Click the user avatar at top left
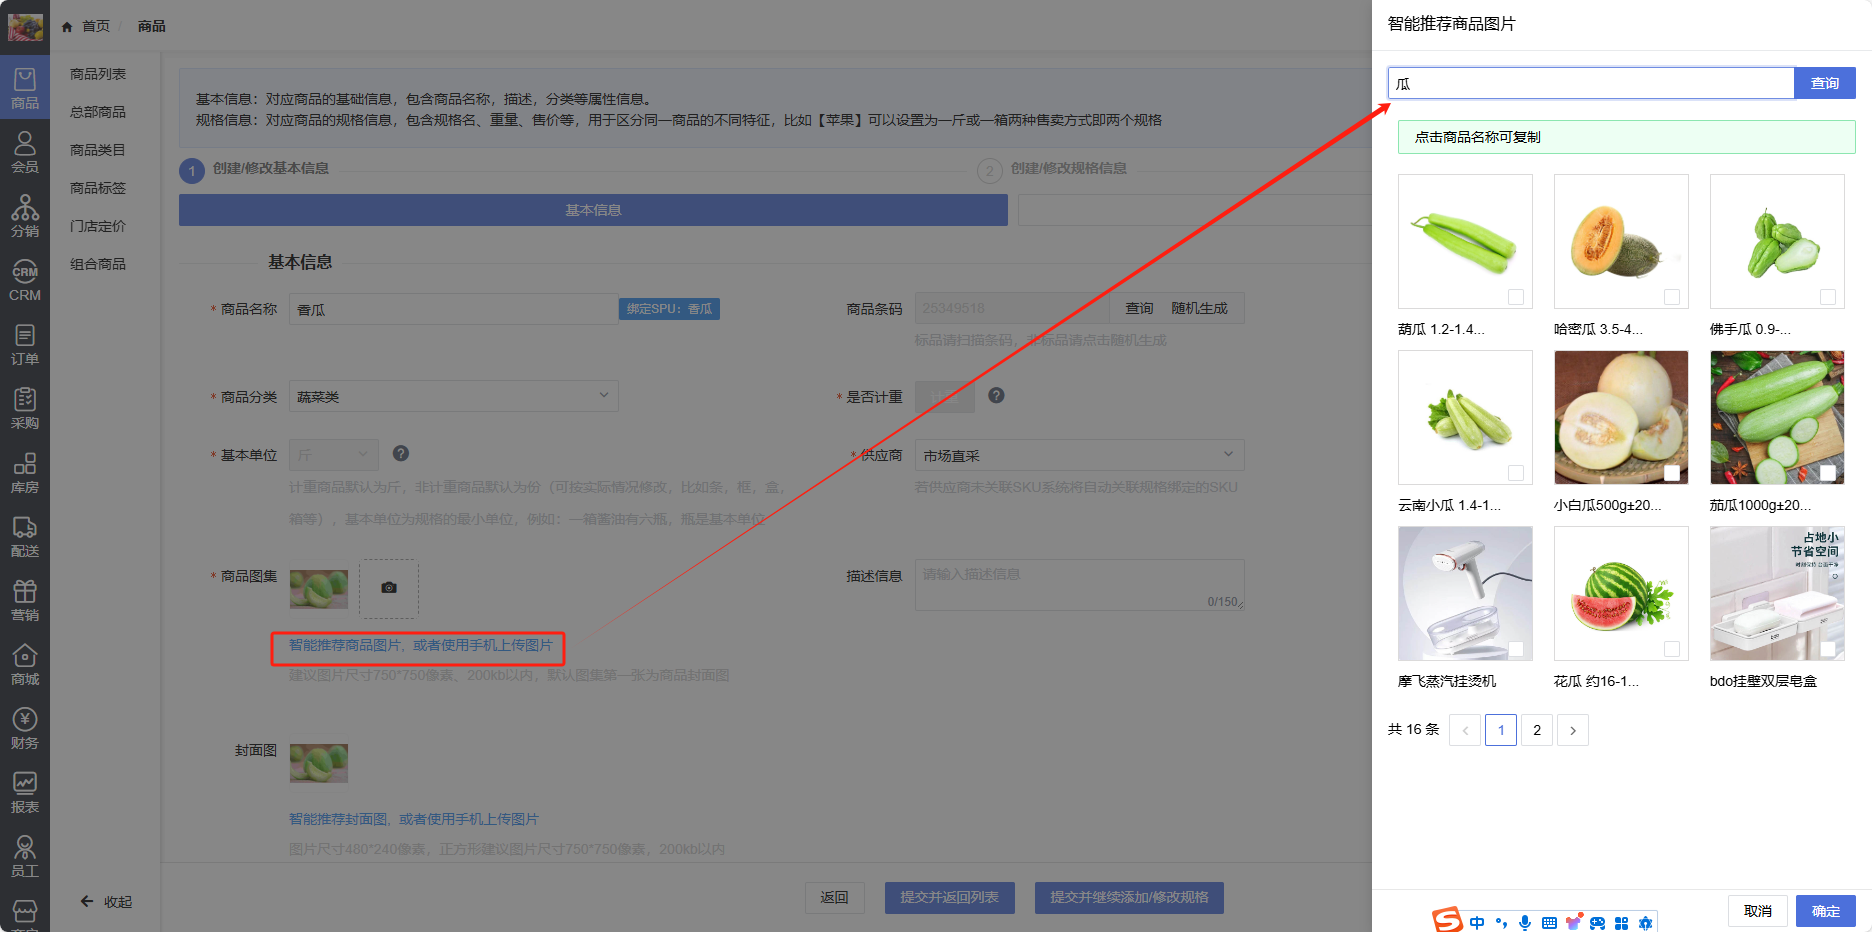The width and height of the screenshot is (1872, 932). coord(25,26)
